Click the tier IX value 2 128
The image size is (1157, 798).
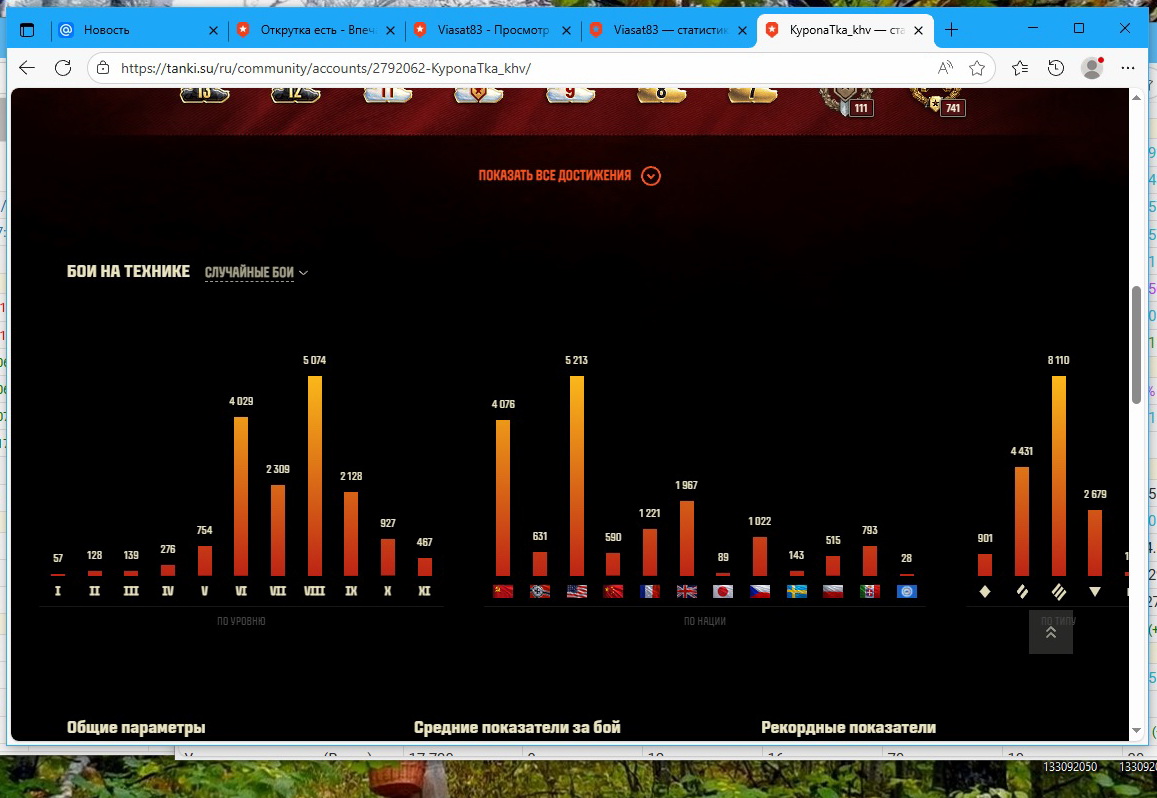point(351,476)
